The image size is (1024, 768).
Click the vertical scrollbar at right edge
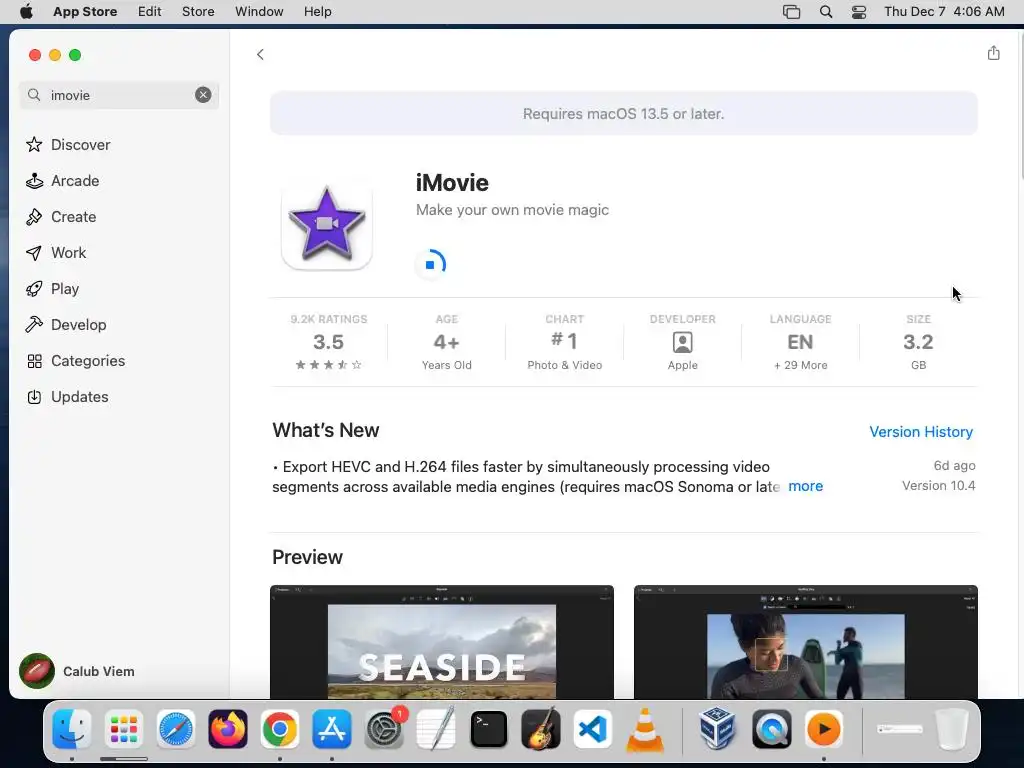click(x=1020, y=108)
